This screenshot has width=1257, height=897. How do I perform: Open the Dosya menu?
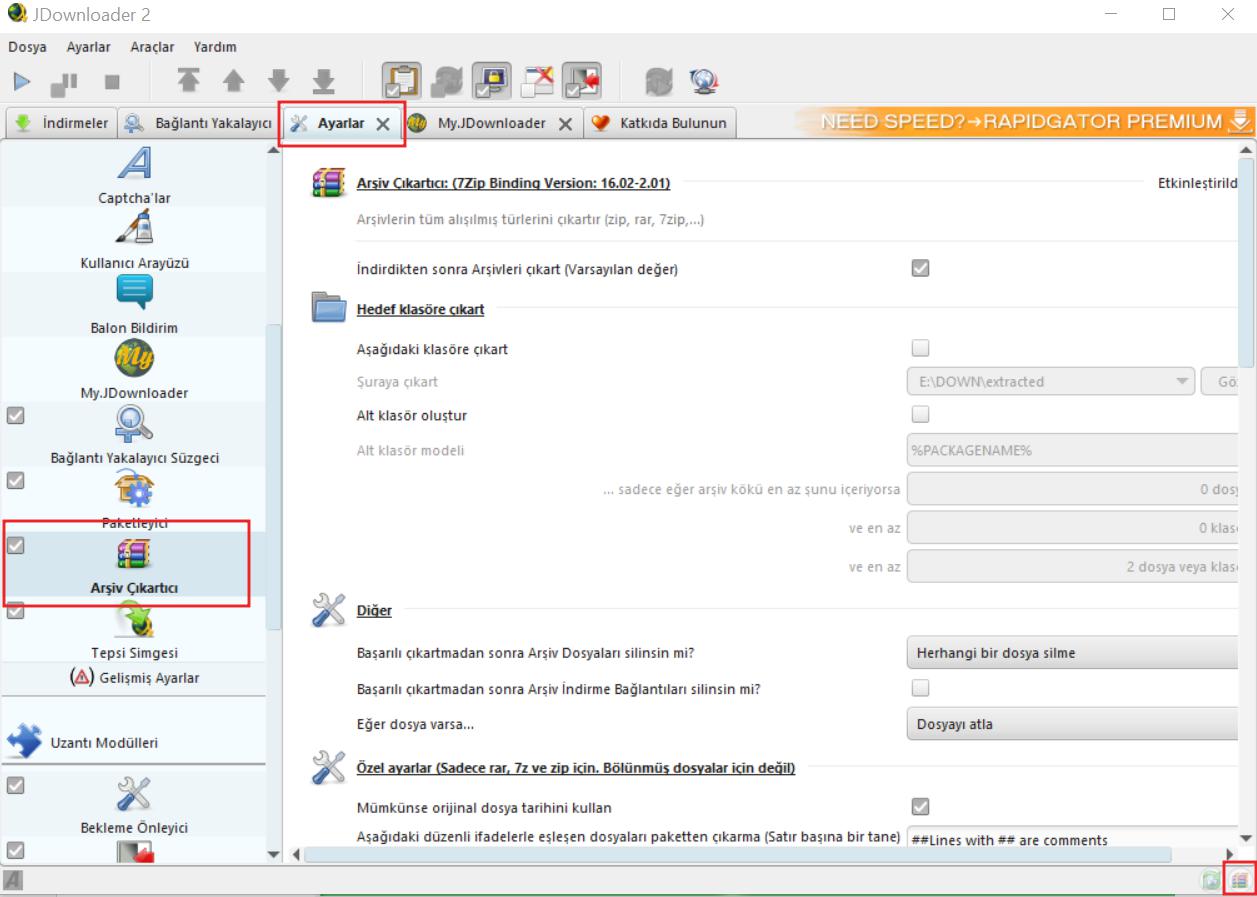pos(27,47)
